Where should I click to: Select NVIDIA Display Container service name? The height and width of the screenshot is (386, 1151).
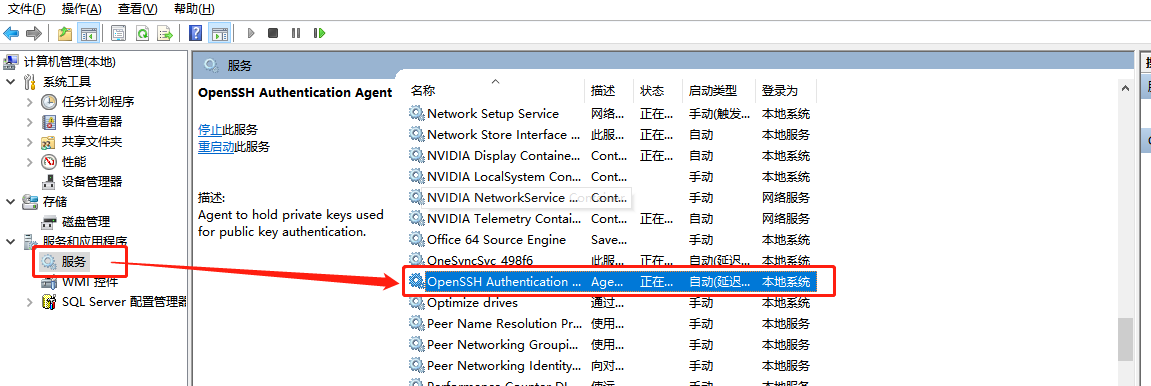tap(504, 156)
